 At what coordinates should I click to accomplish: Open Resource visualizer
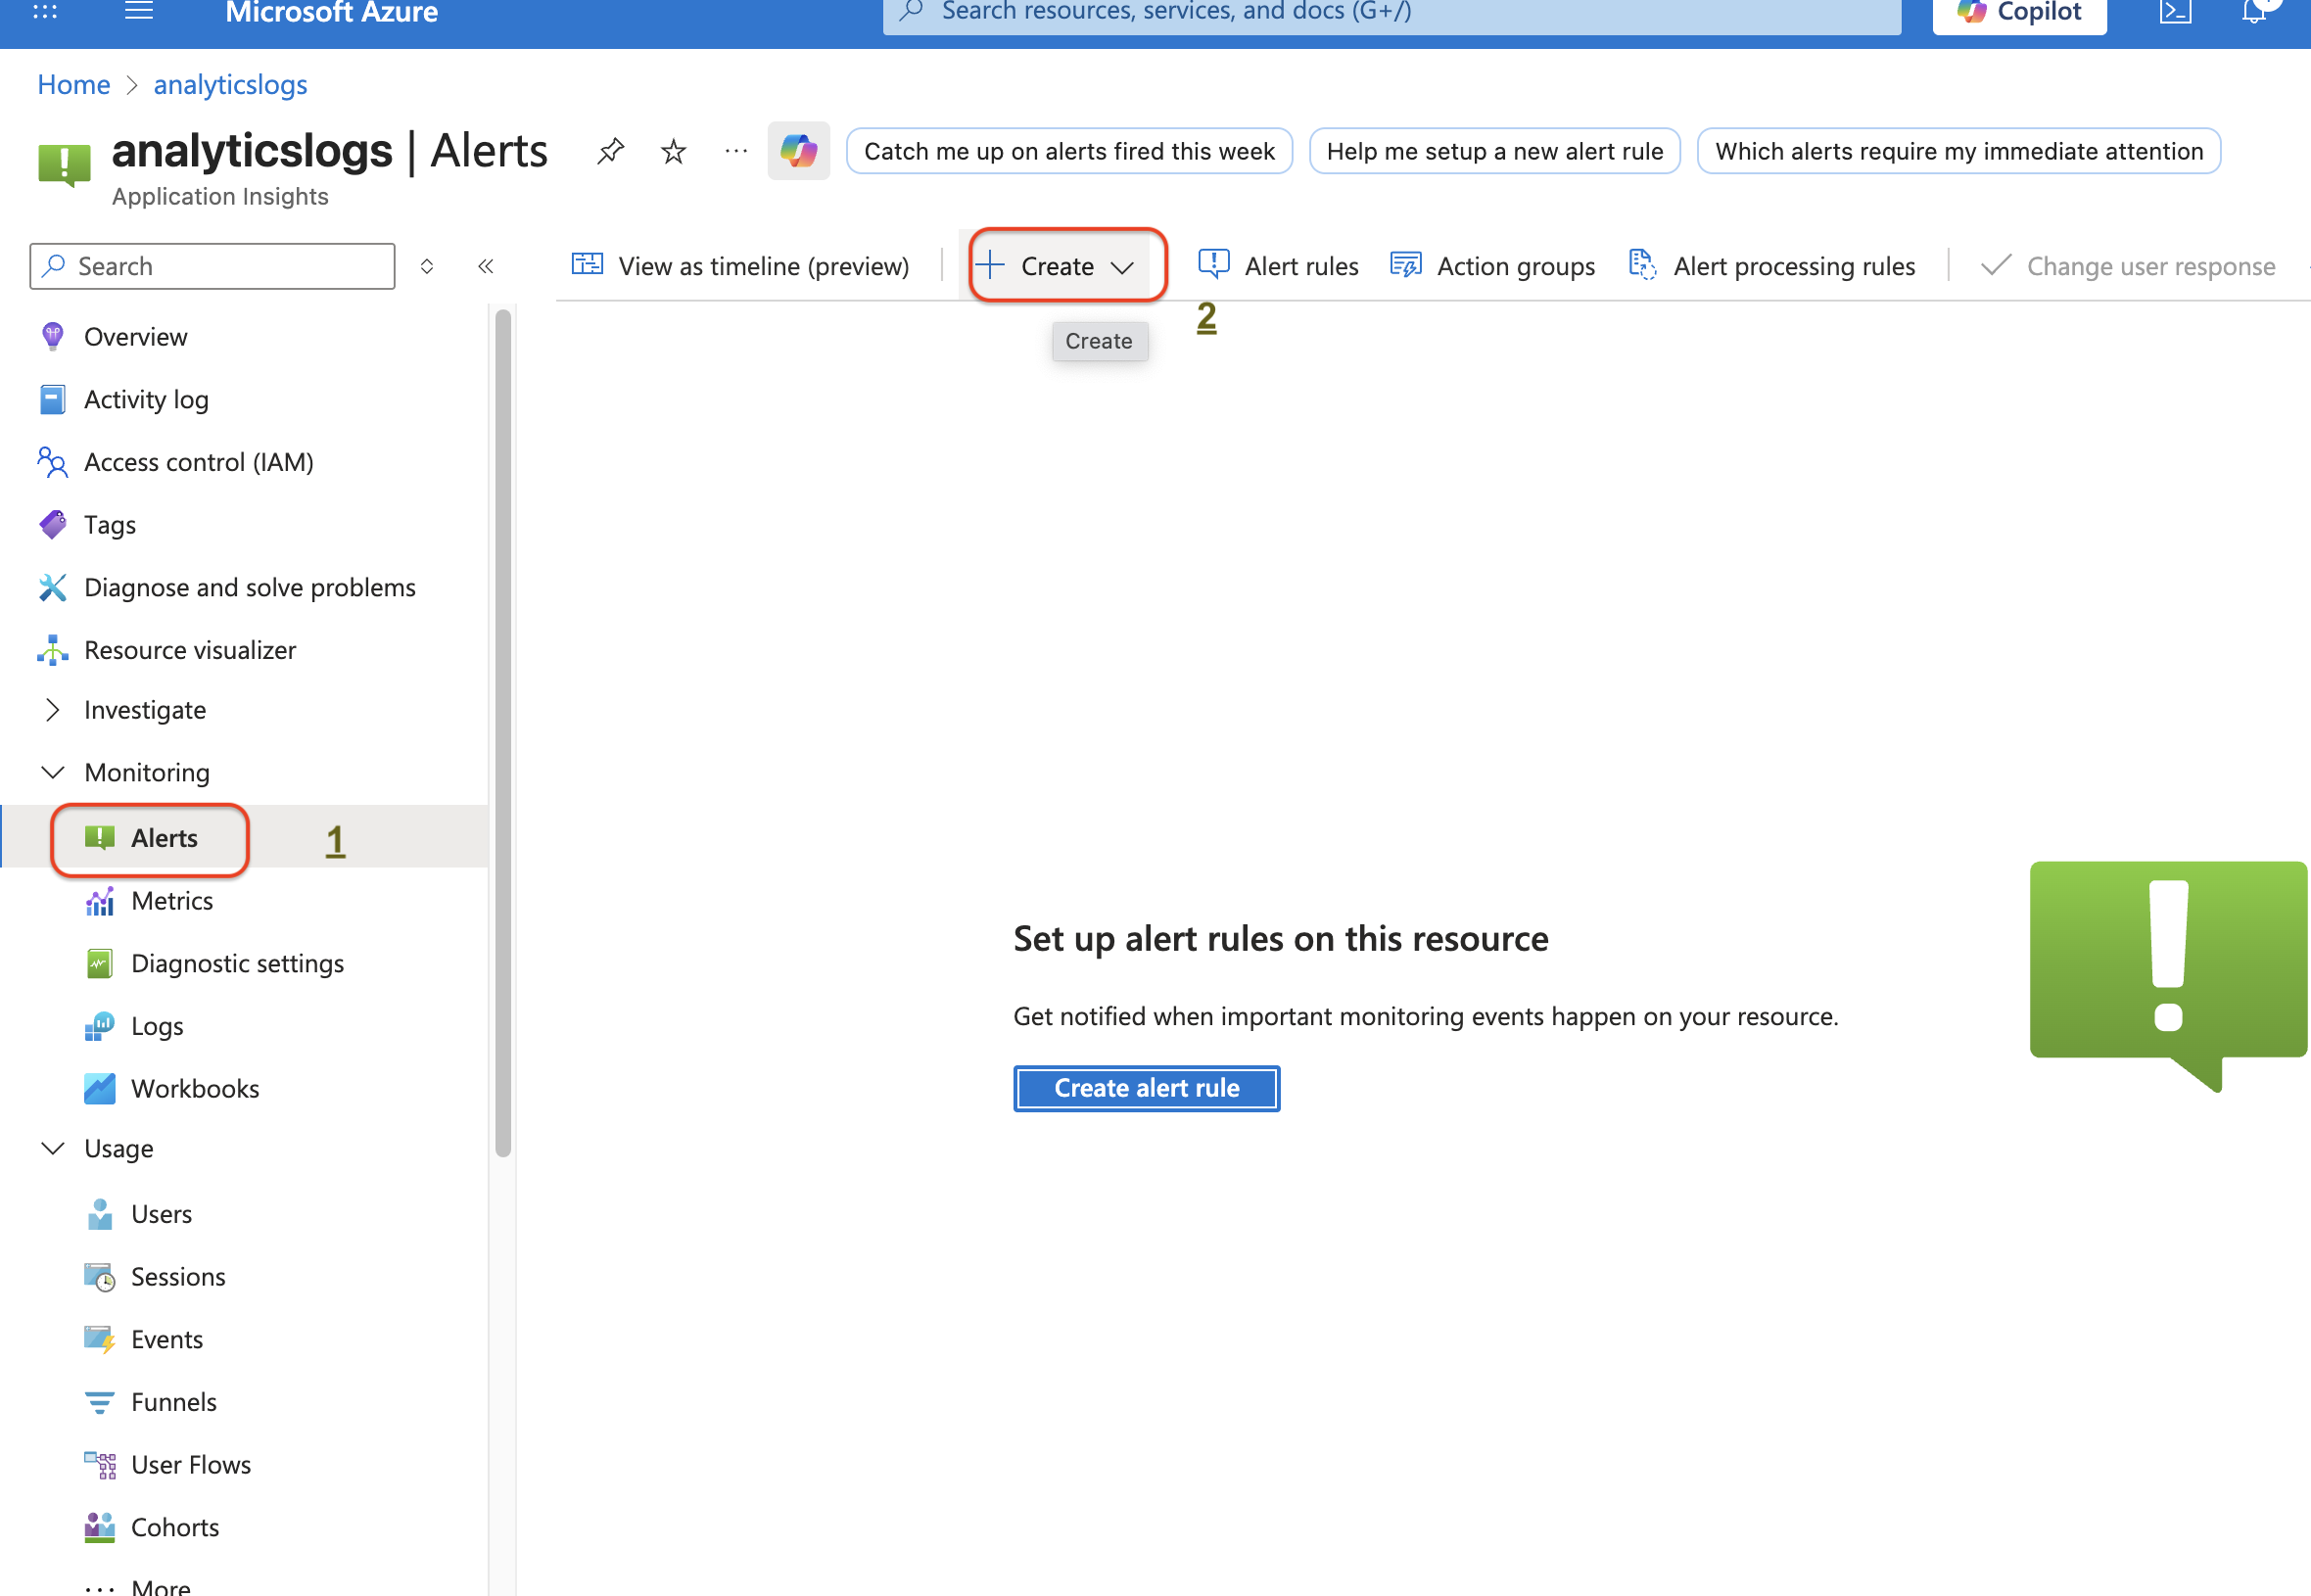click(x=190, y=650)
